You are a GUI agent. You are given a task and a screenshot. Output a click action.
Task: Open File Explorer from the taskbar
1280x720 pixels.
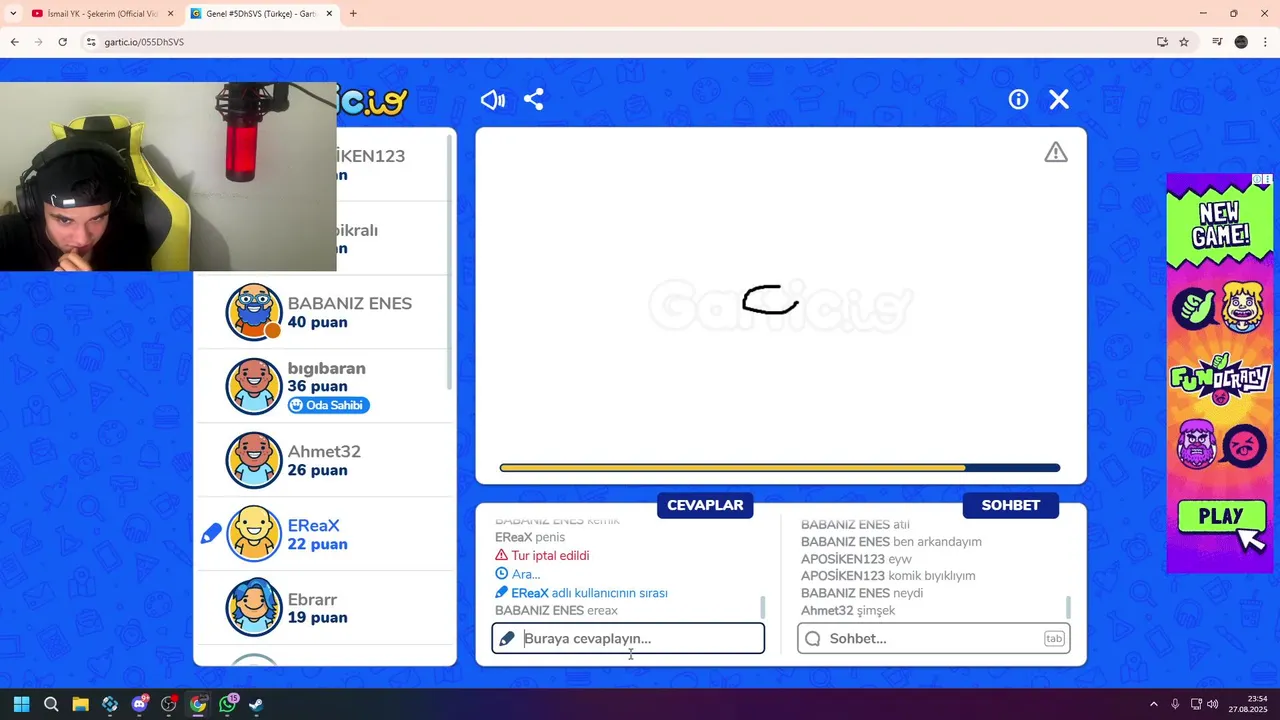click(x=80, y=704)
